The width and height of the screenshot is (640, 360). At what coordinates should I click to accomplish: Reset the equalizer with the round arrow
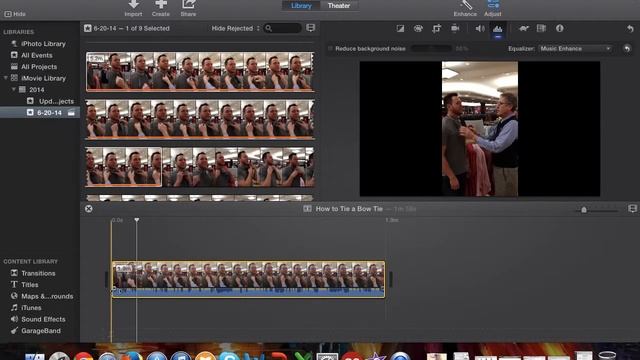pos(627,49)
